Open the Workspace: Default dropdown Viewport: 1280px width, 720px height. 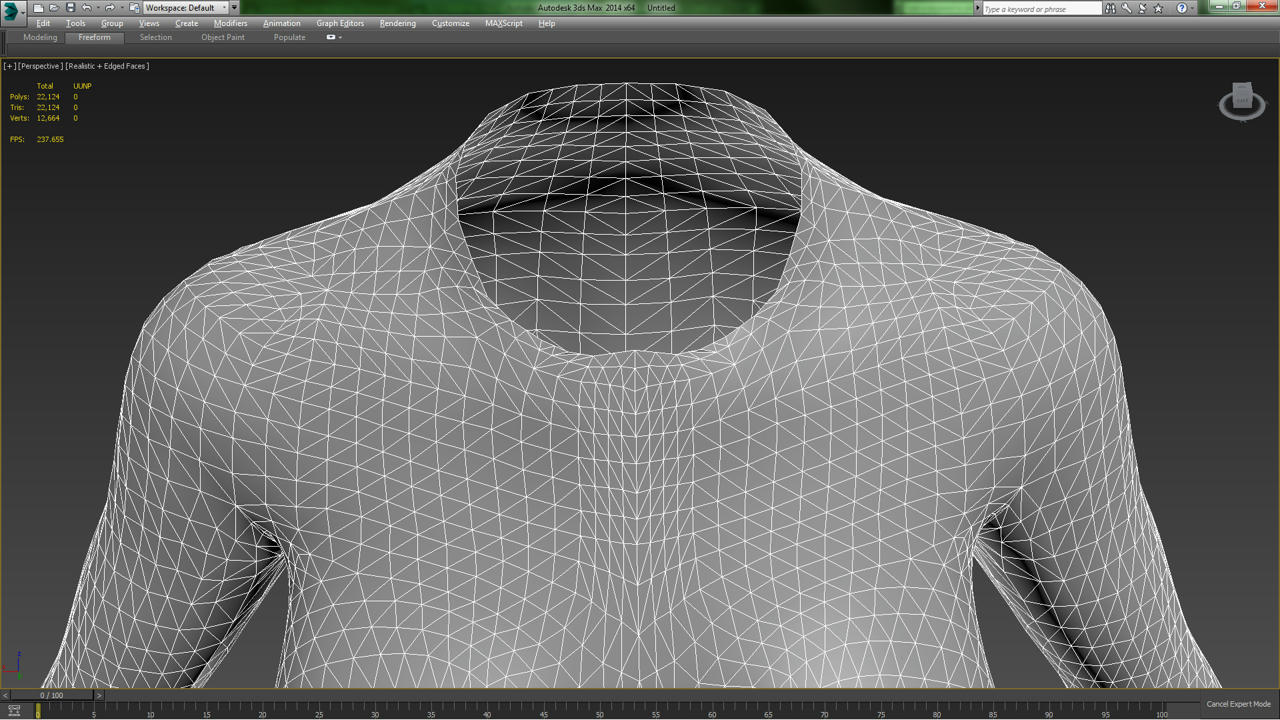click(x=186, y=8)
